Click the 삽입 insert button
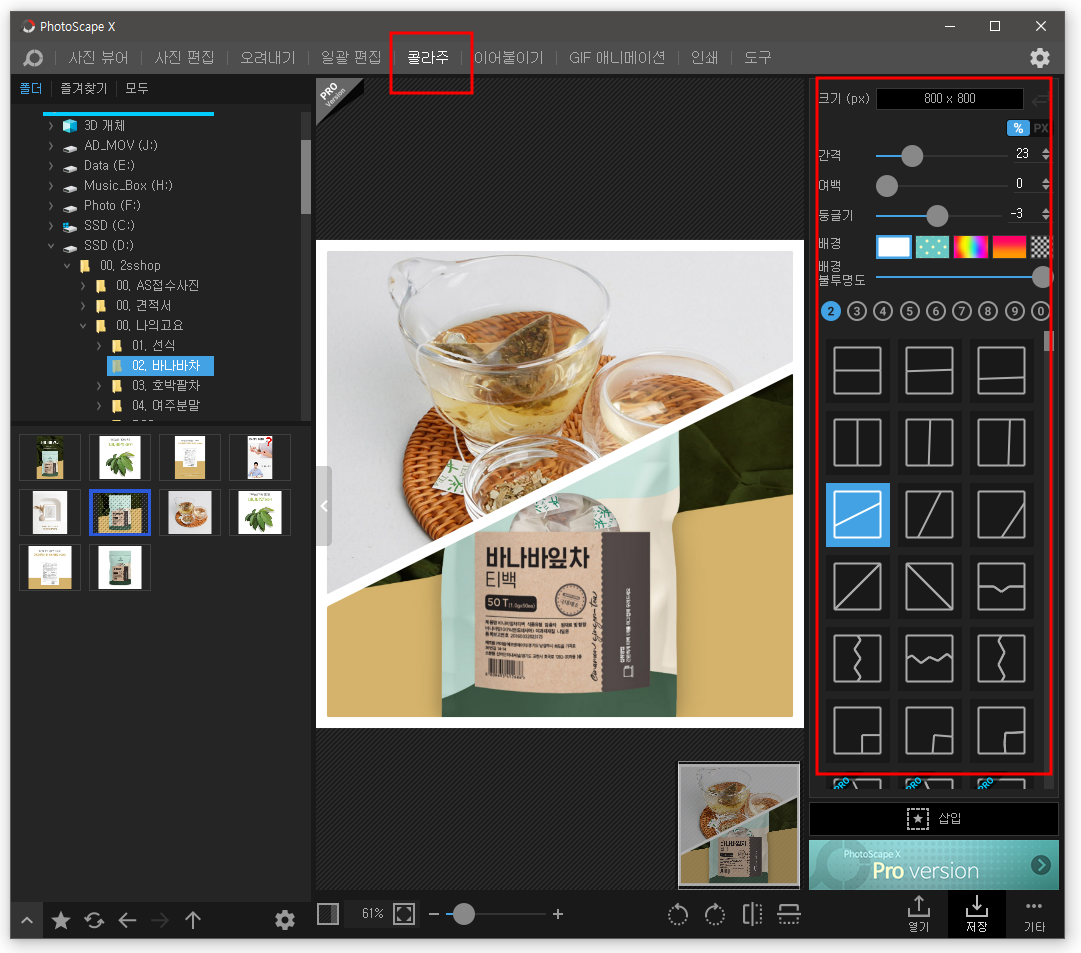 click(x=933, y=819)
